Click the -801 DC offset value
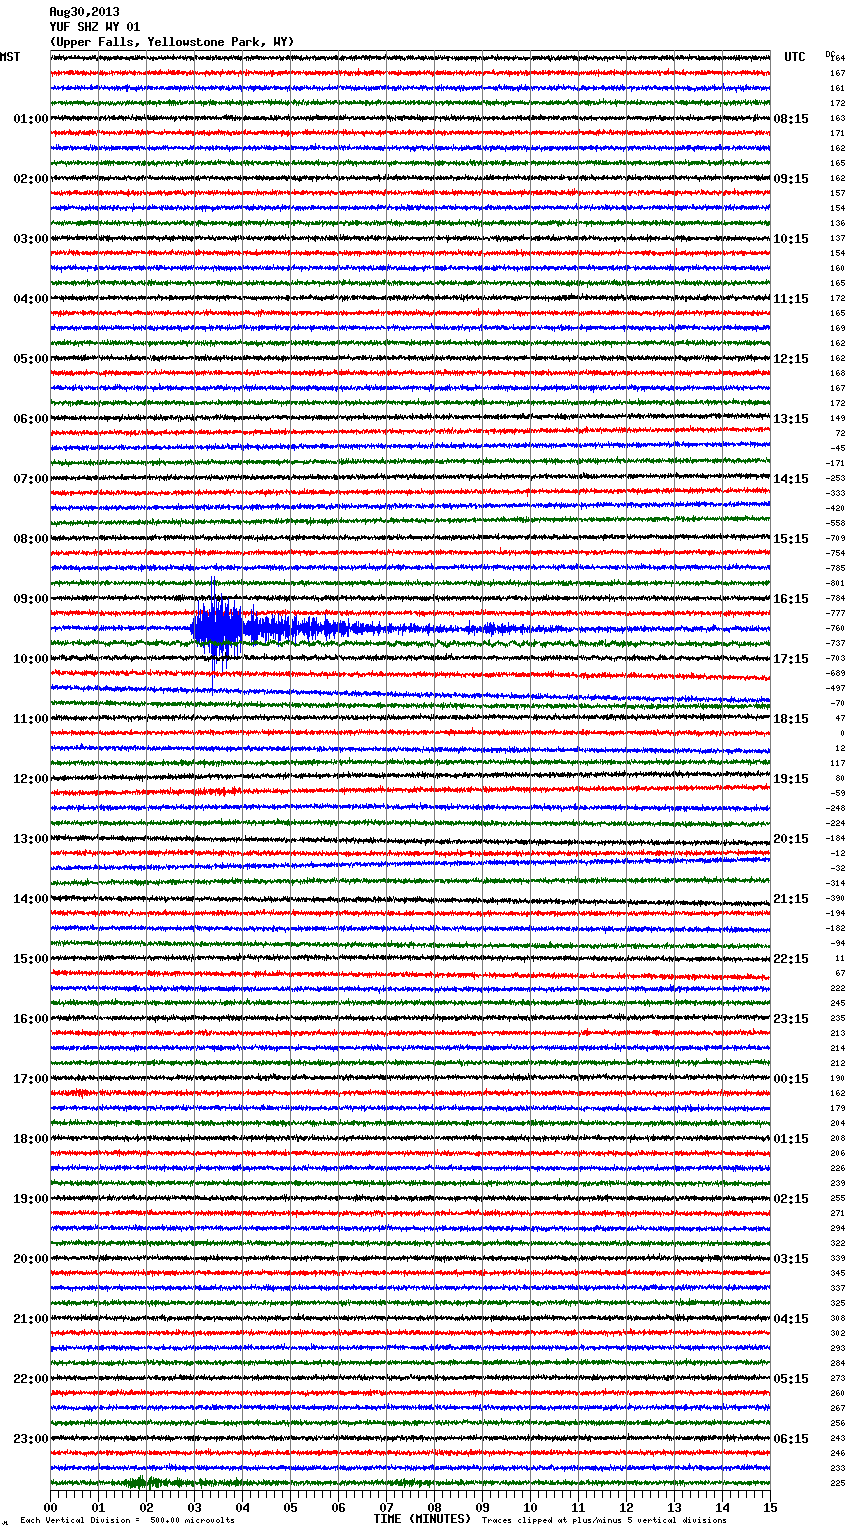850x1534 pixels. click(836, 583)
